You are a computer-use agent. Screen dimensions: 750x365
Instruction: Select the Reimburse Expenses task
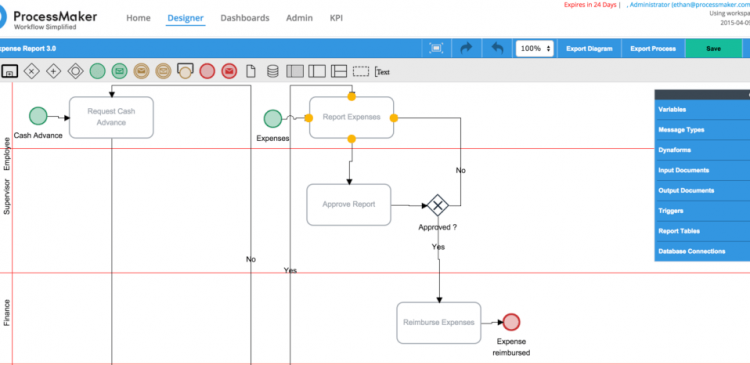tap(439, 322)
